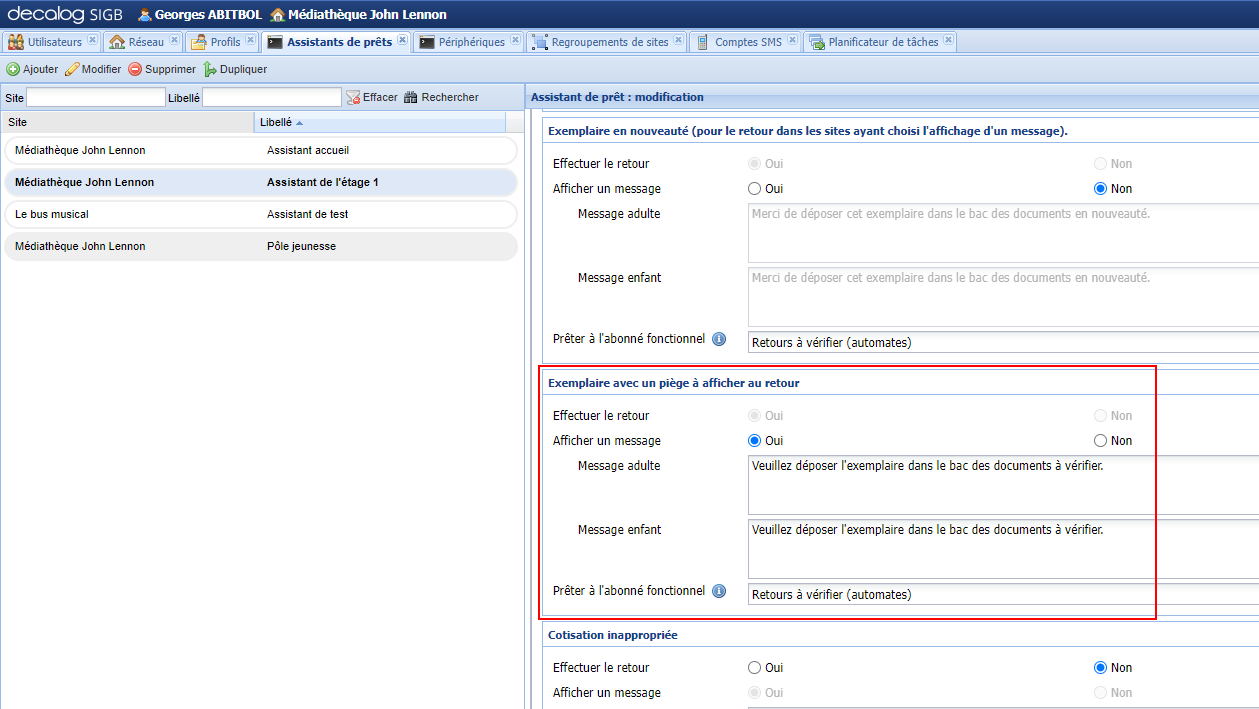The width and height of the screenshot is (1259, 709).
Task: Click the Modifier pencil icon
Action: point(72,70)
